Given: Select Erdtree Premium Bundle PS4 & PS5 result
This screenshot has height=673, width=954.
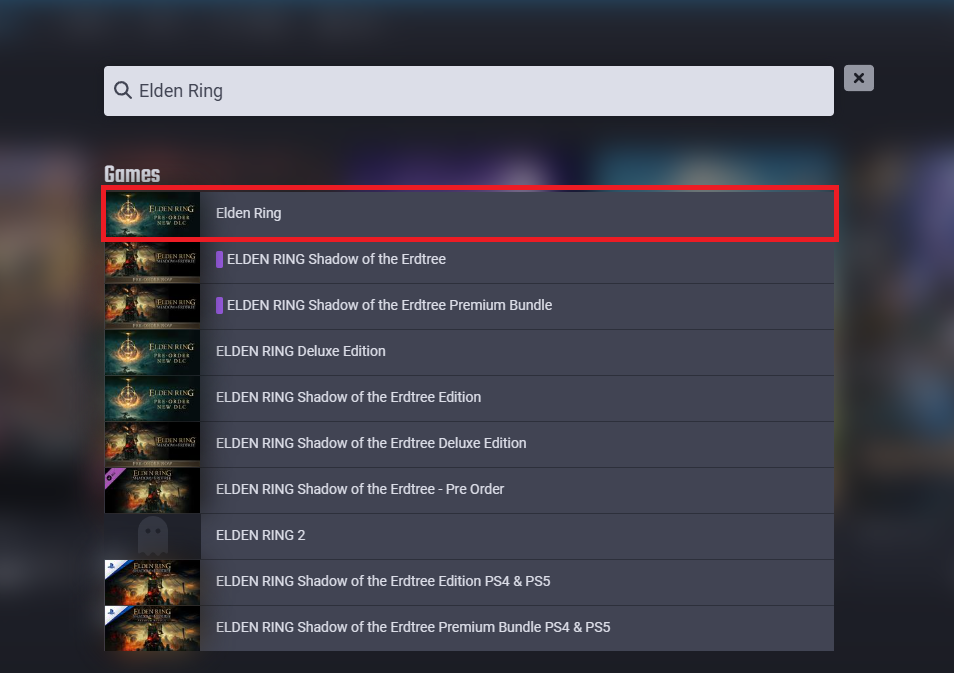Looking at the screenshot, I should pyautogui.click(x=469, y=628).
